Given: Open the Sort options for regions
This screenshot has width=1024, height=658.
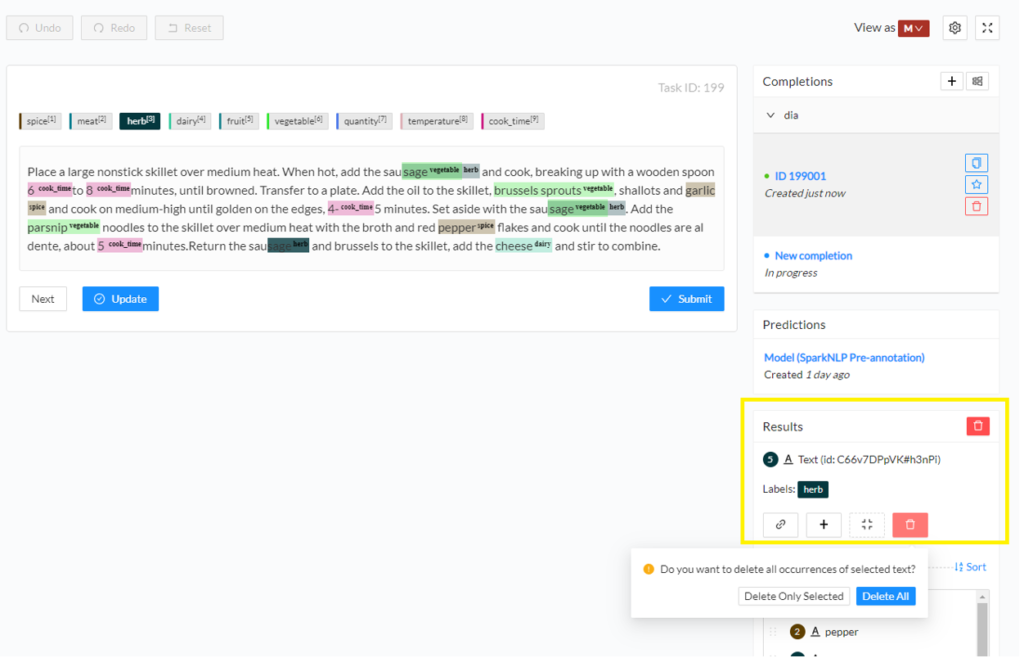Looking at the screenshot, I should click(969, 566).
